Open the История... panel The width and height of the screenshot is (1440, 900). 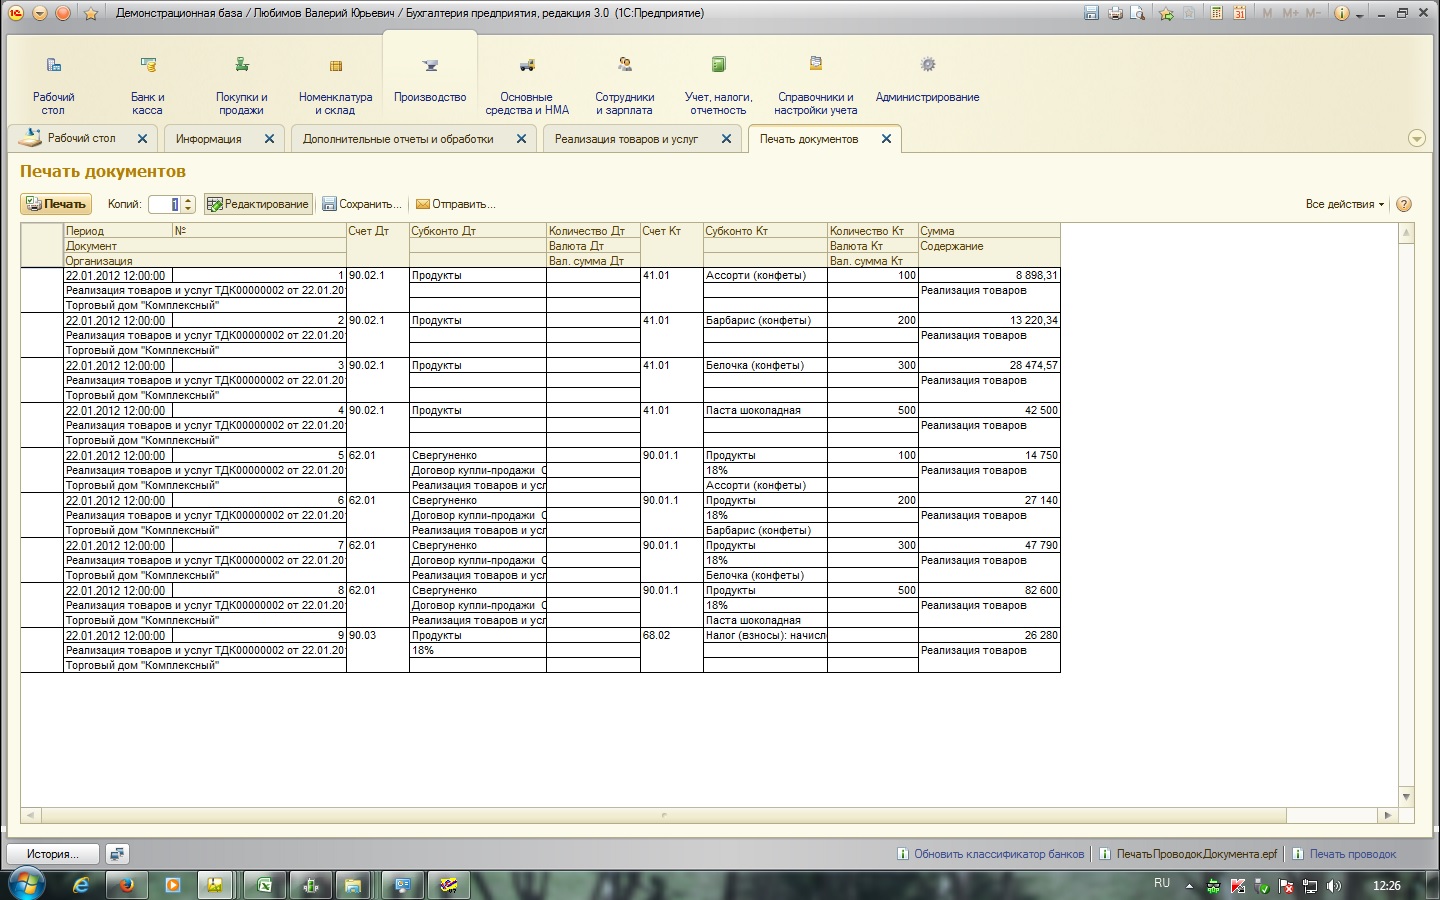(53, 854)
